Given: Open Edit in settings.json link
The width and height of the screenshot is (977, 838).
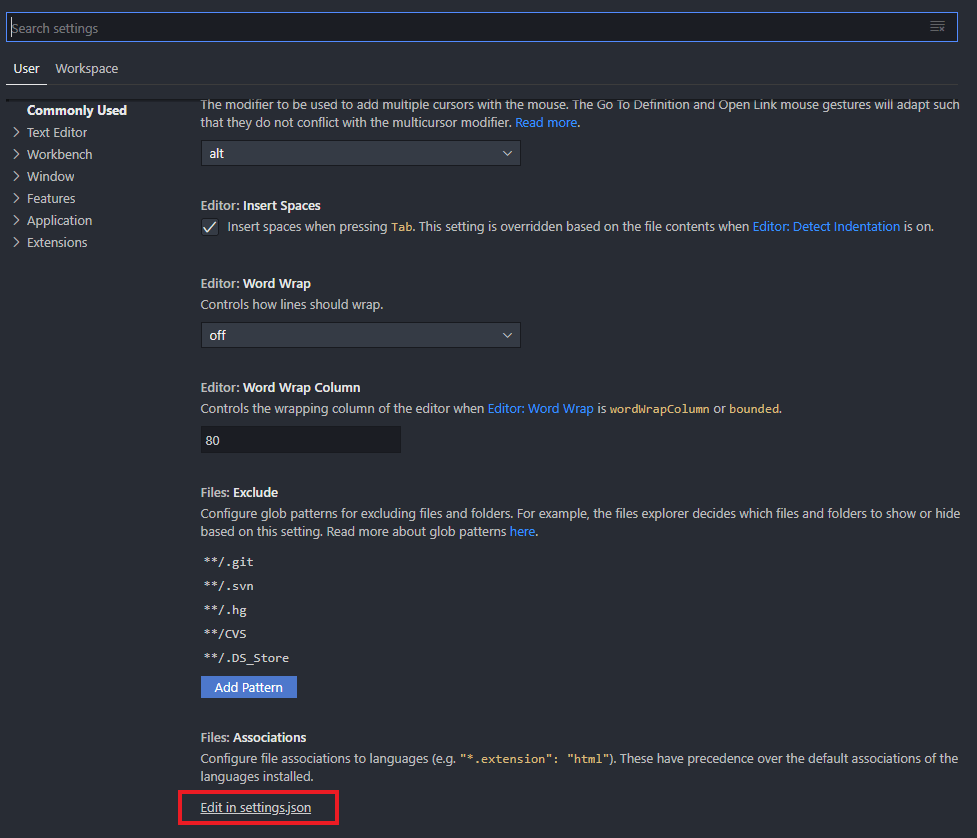Looking at the screenshot, I should [x=255, y=807].
